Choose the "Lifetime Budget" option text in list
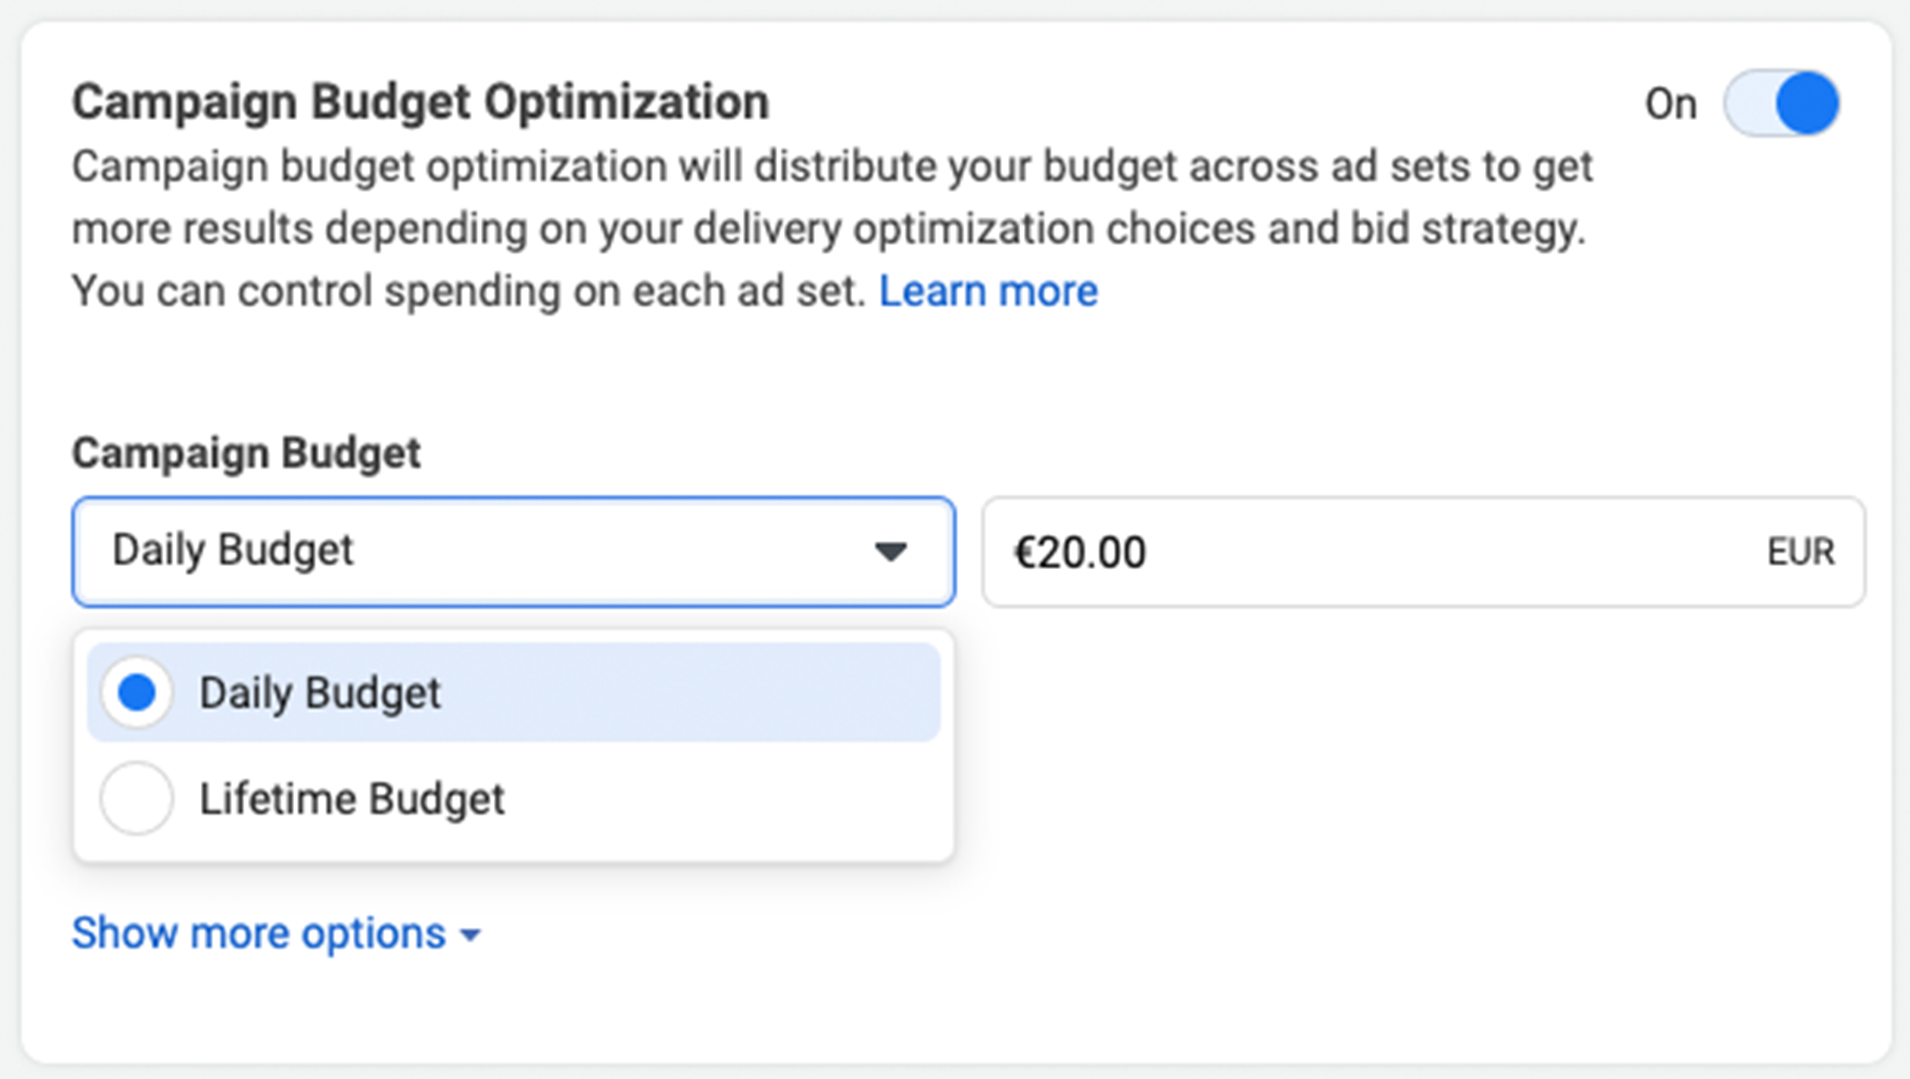Viewport: 1910px width, 1079px height. click(351, 799)
